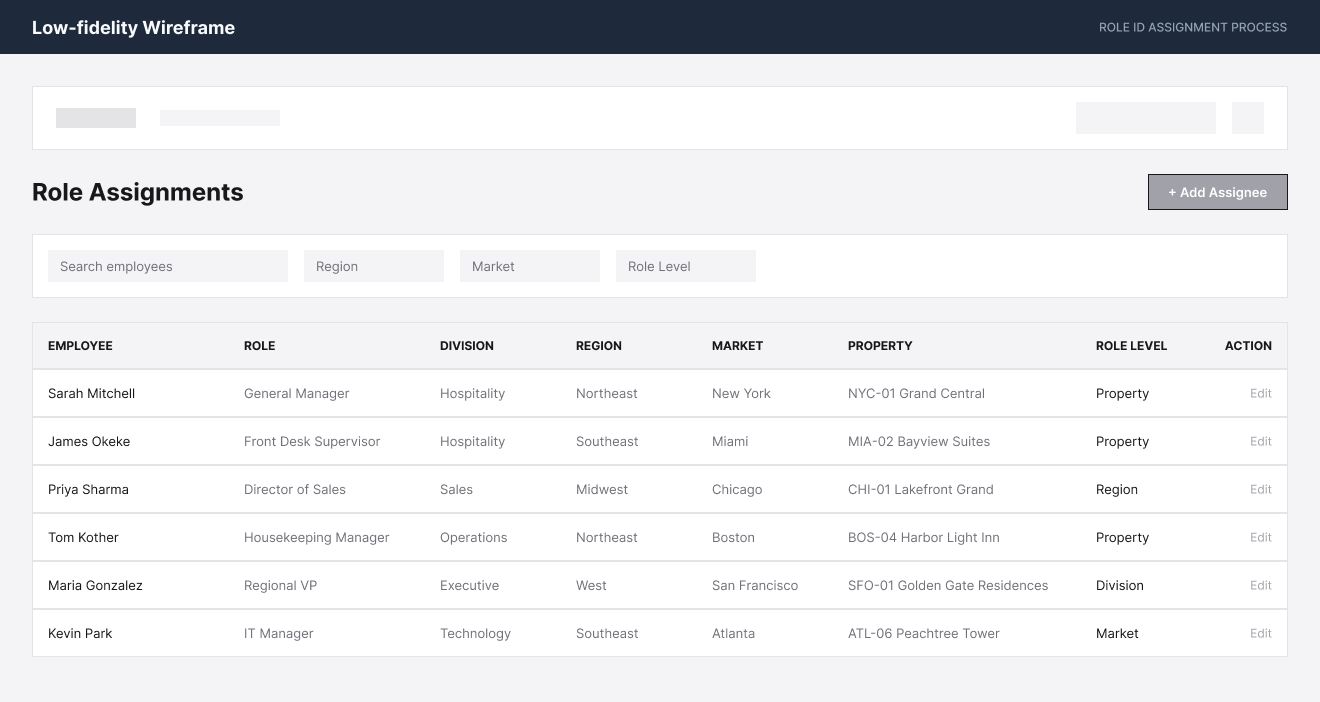The image size is (1320, 702).
Task: Edit Kevin Park's role assignment
Action: click(x=1261, y=633)
